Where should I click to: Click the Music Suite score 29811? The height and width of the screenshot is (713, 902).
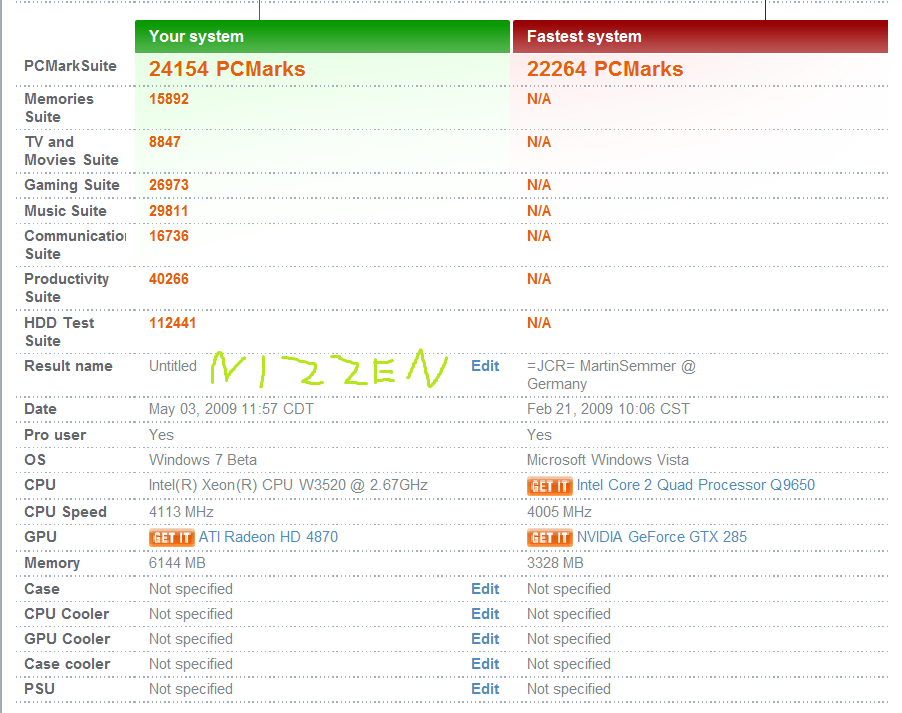tap(169, 211)
